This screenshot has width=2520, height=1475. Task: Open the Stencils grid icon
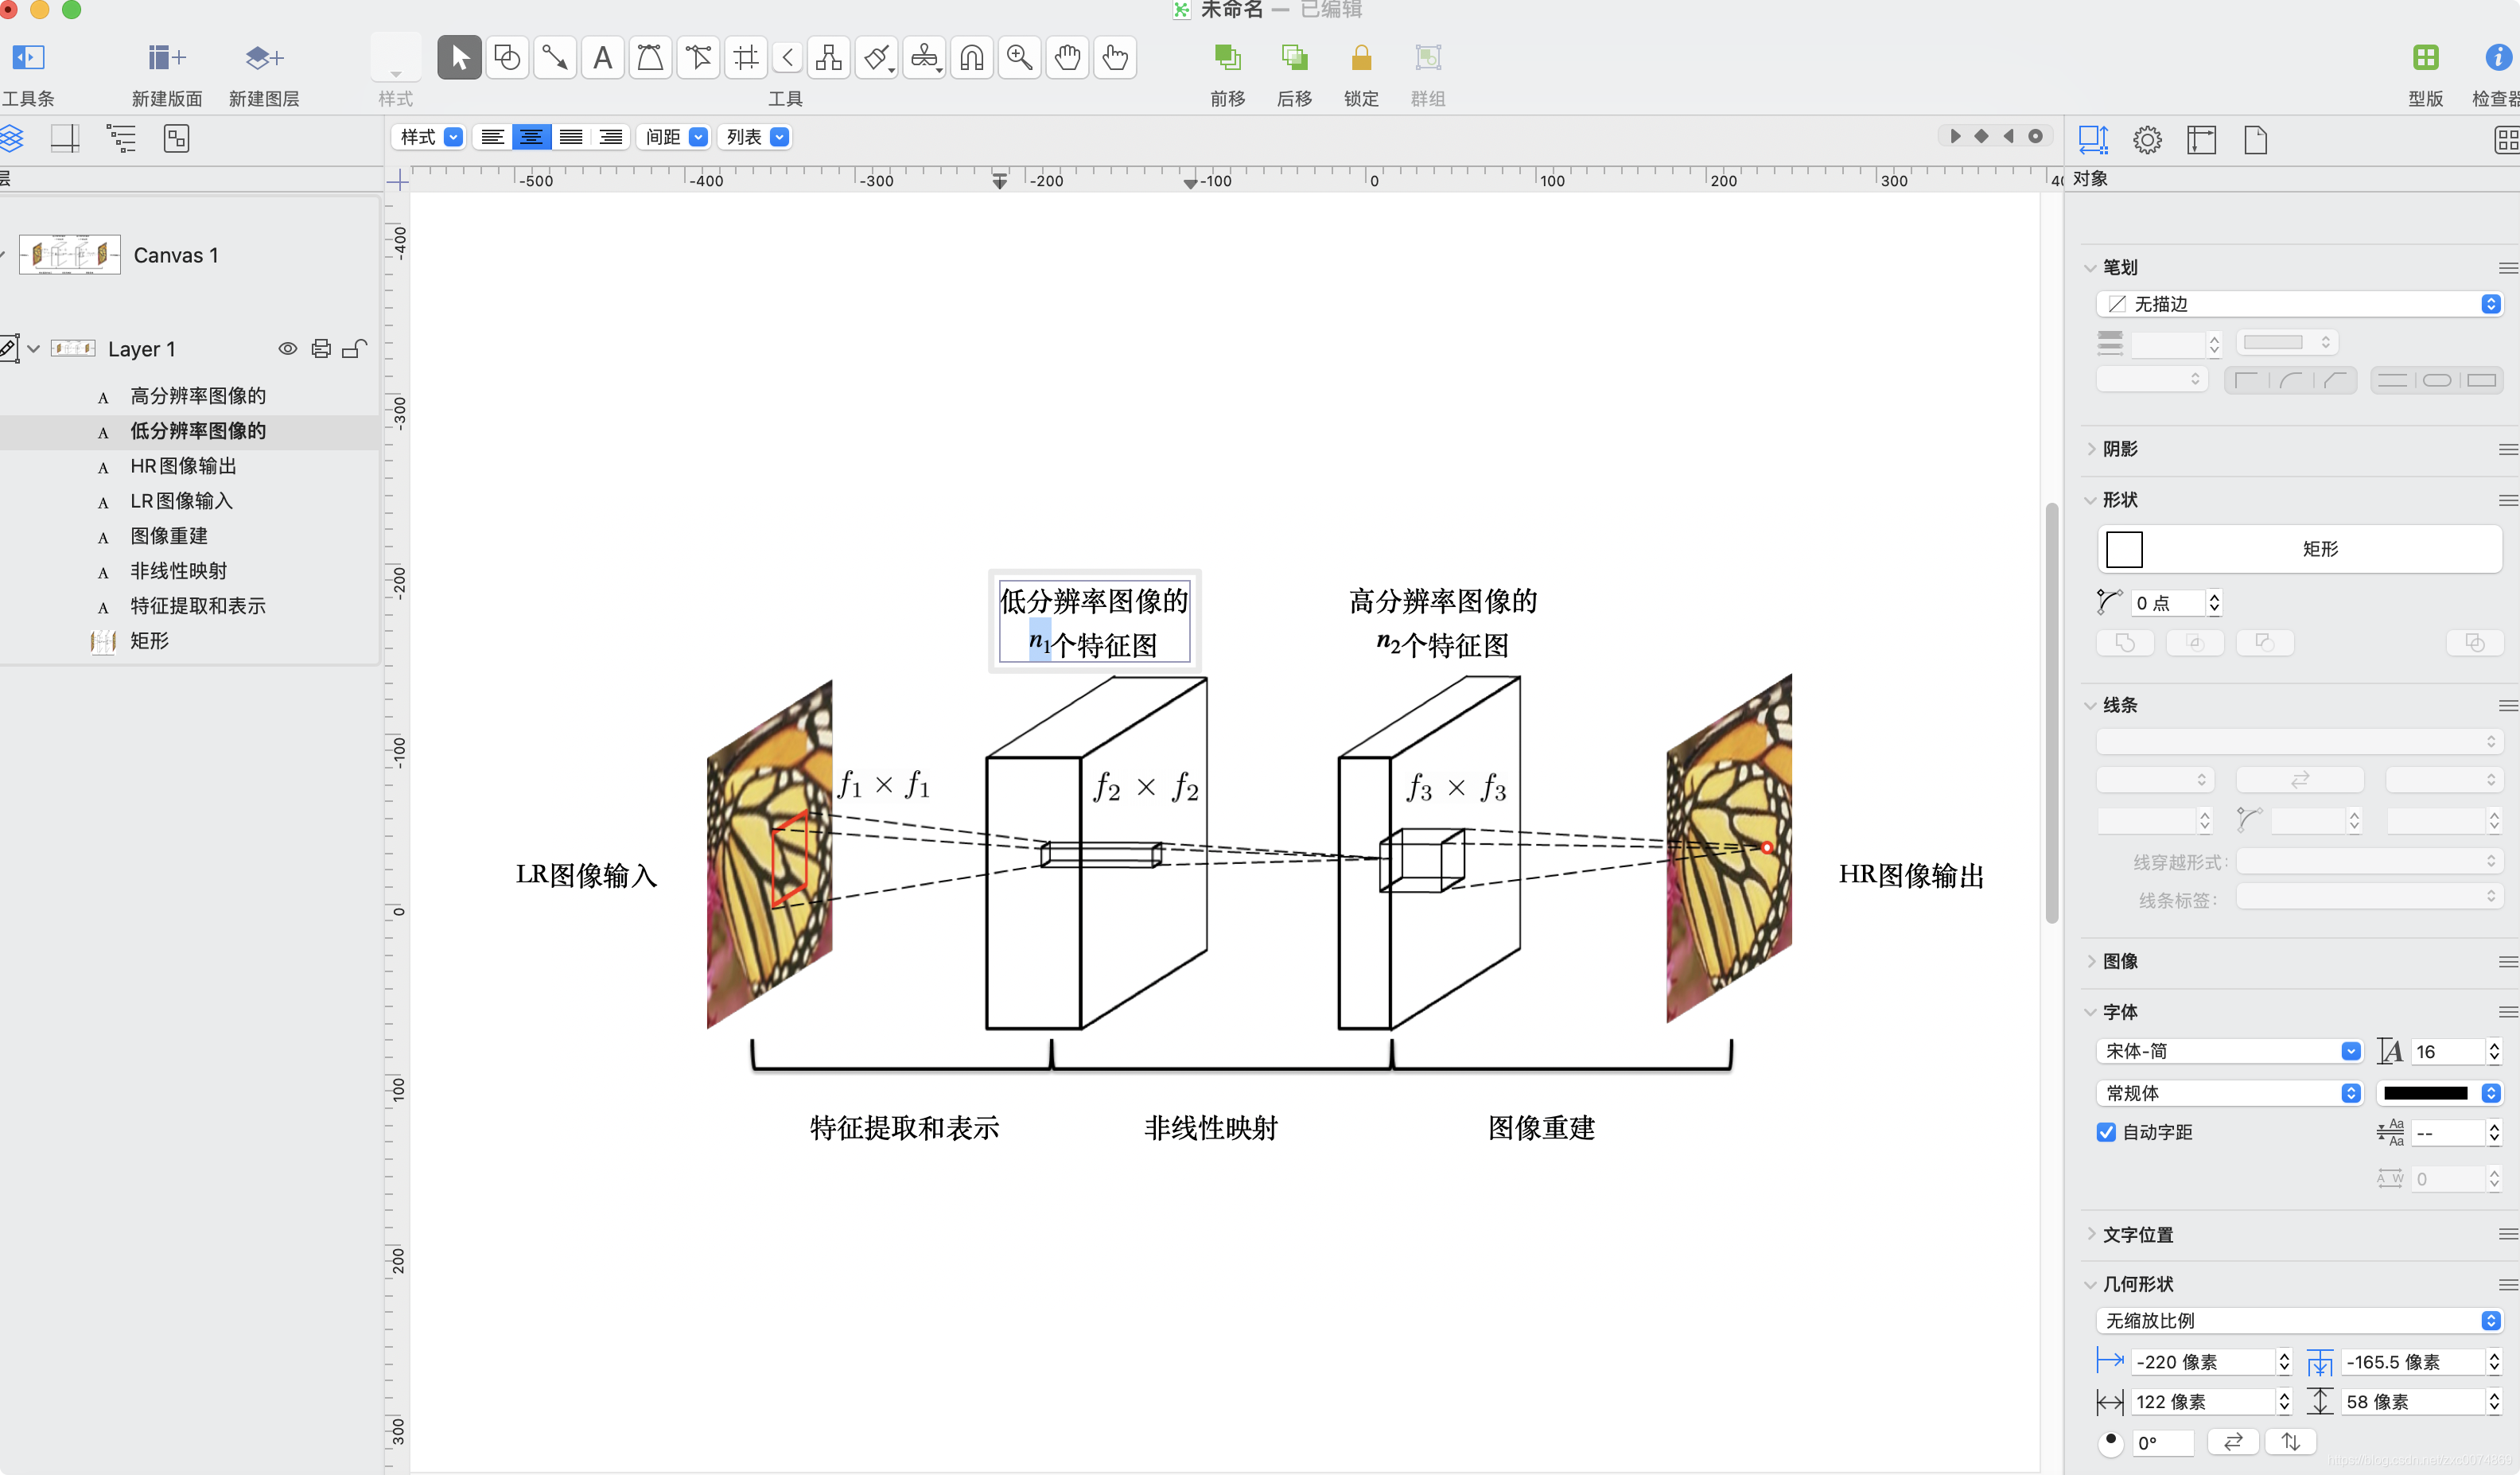click(2425, 58)
